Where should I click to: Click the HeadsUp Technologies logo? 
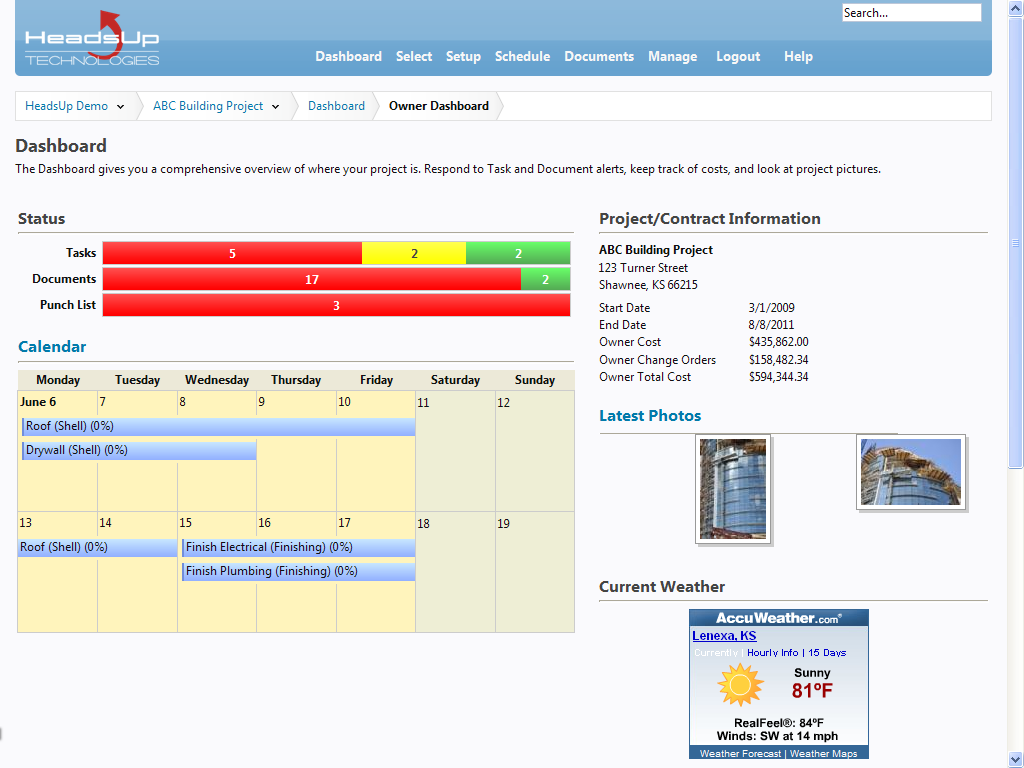92,40
